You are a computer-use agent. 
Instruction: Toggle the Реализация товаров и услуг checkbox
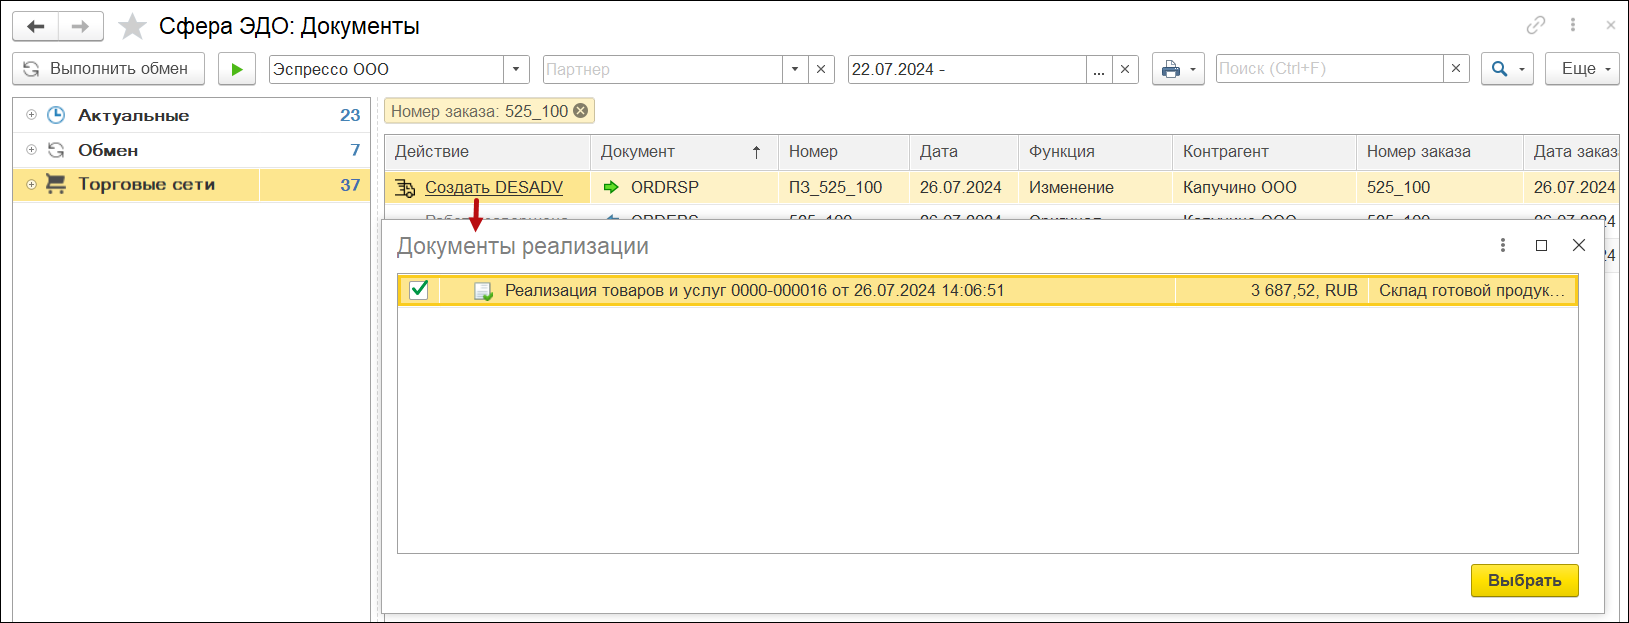[419, 290]
